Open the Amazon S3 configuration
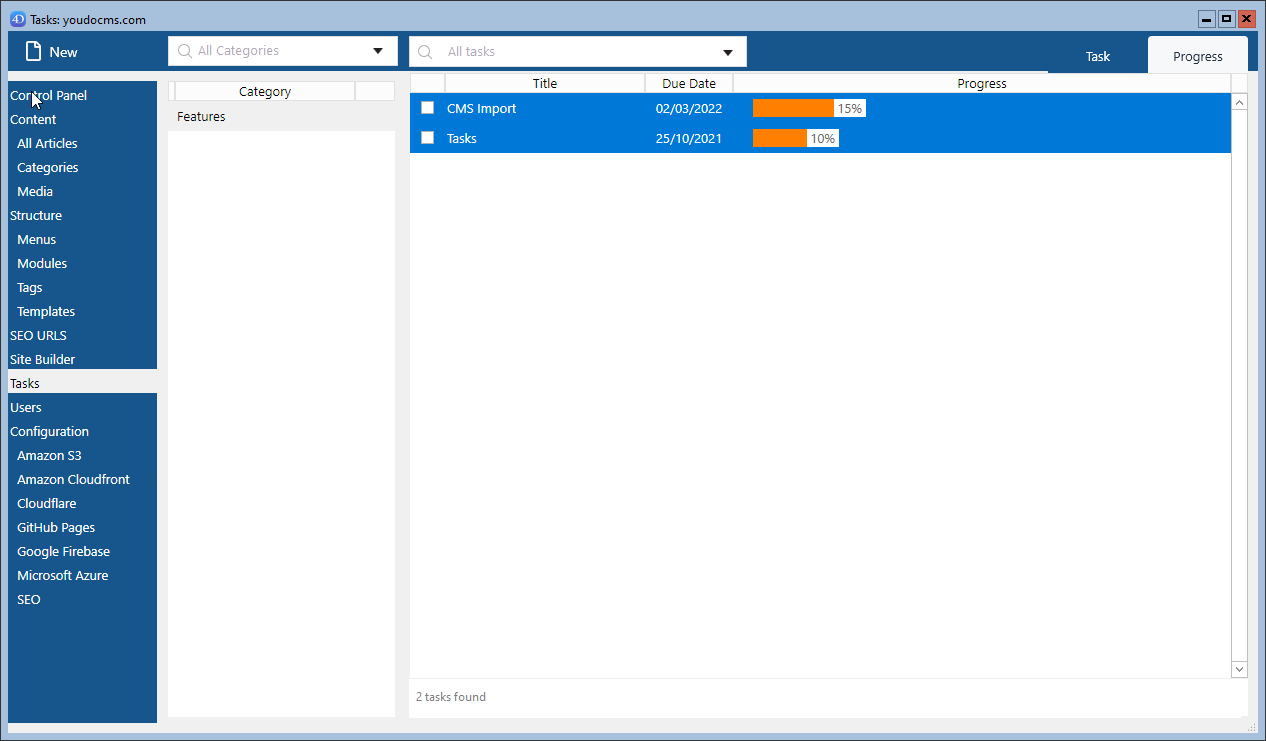This screenshot has height=741, width=1266. coord(49,456)
